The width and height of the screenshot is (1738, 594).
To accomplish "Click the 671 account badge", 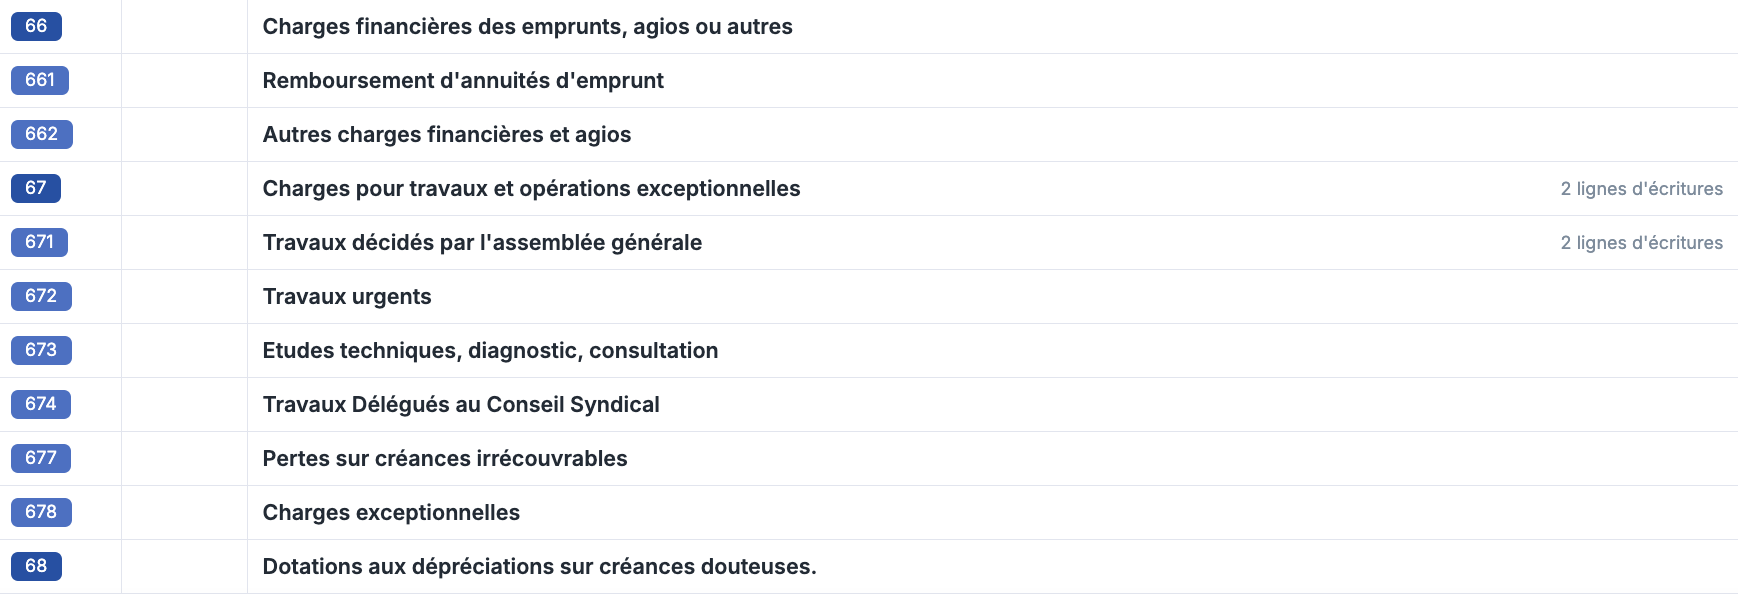I will pyautogui.click(x=40, y=243).
